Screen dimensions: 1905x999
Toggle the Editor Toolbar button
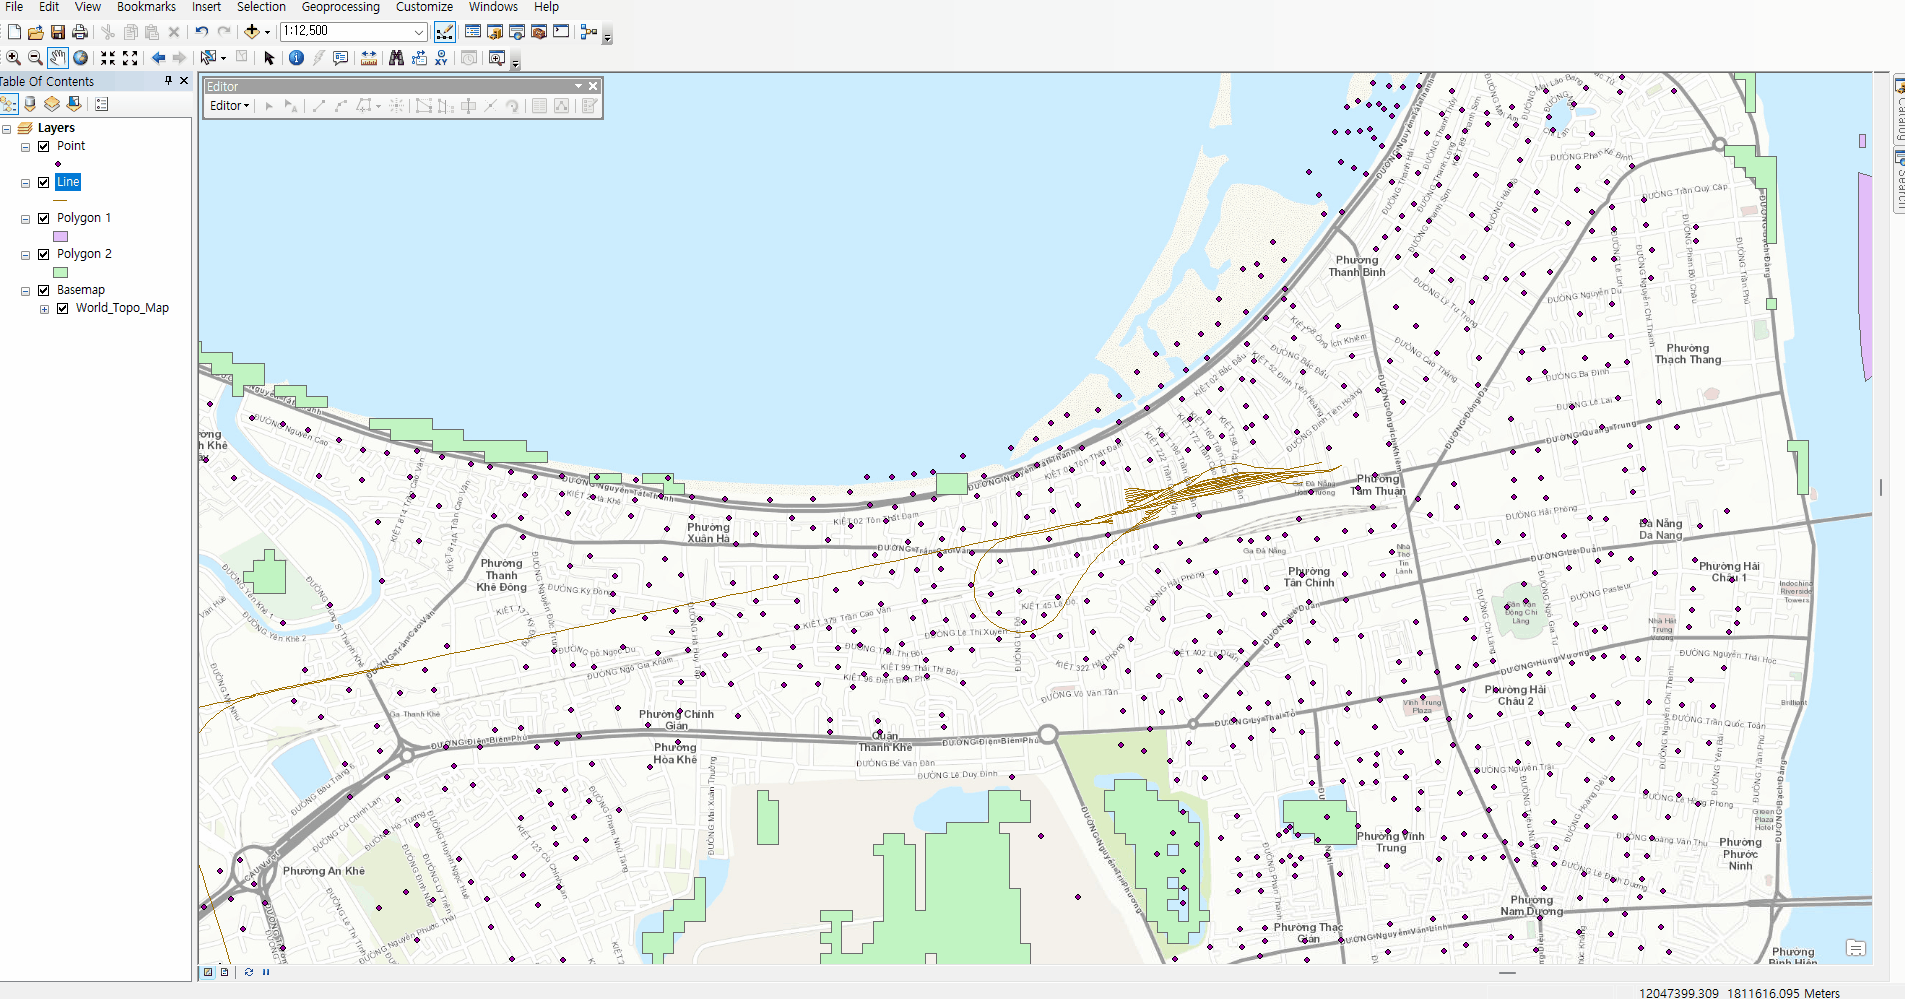pyautogui.click(x=445, y=32)
